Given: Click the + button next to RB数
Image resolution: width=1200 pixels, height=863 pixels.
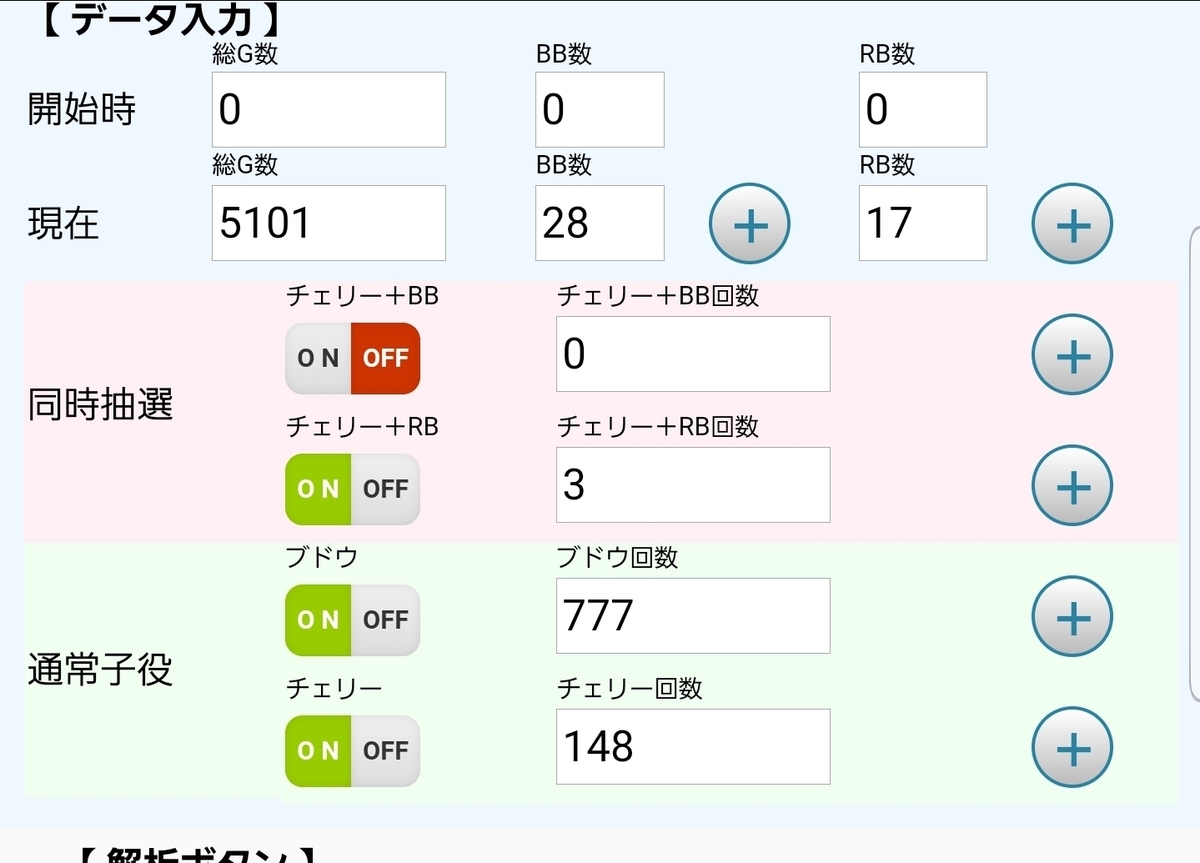Looking at the screenshot, I should (x=1072, y=225).
